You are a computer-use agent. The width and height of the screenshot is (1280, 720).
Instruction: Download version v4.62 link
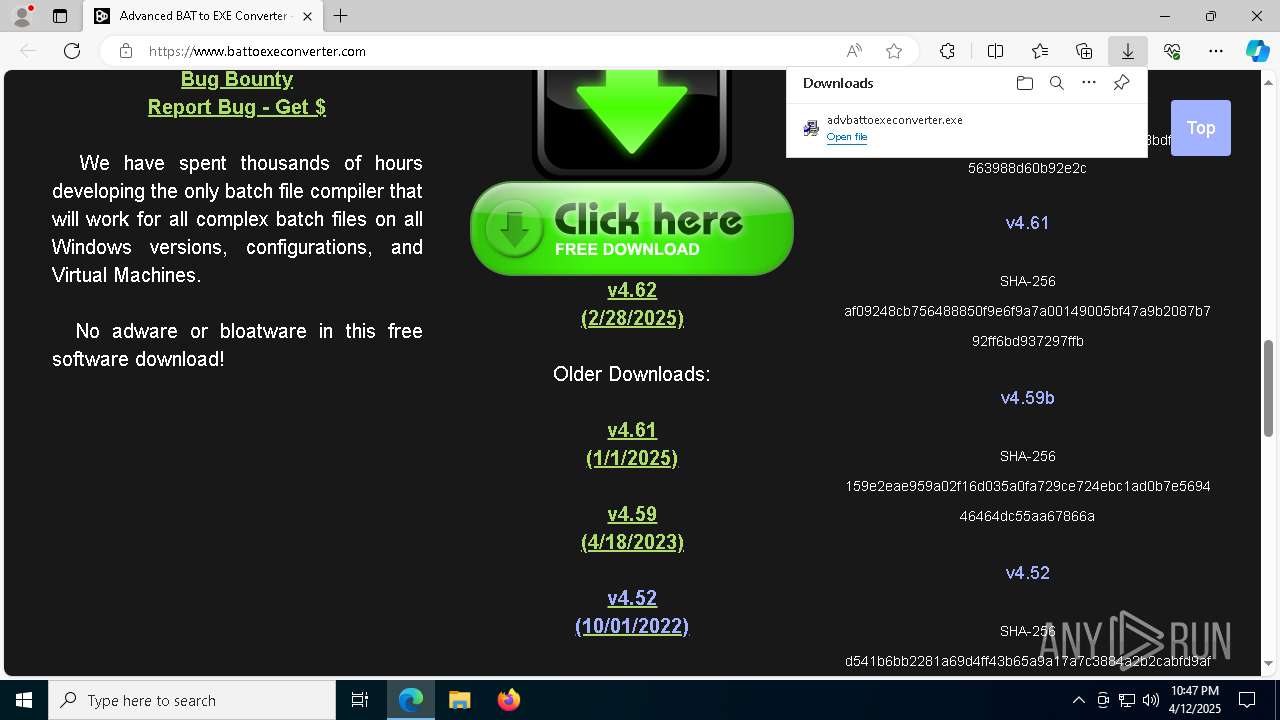(x=632, y=304)
